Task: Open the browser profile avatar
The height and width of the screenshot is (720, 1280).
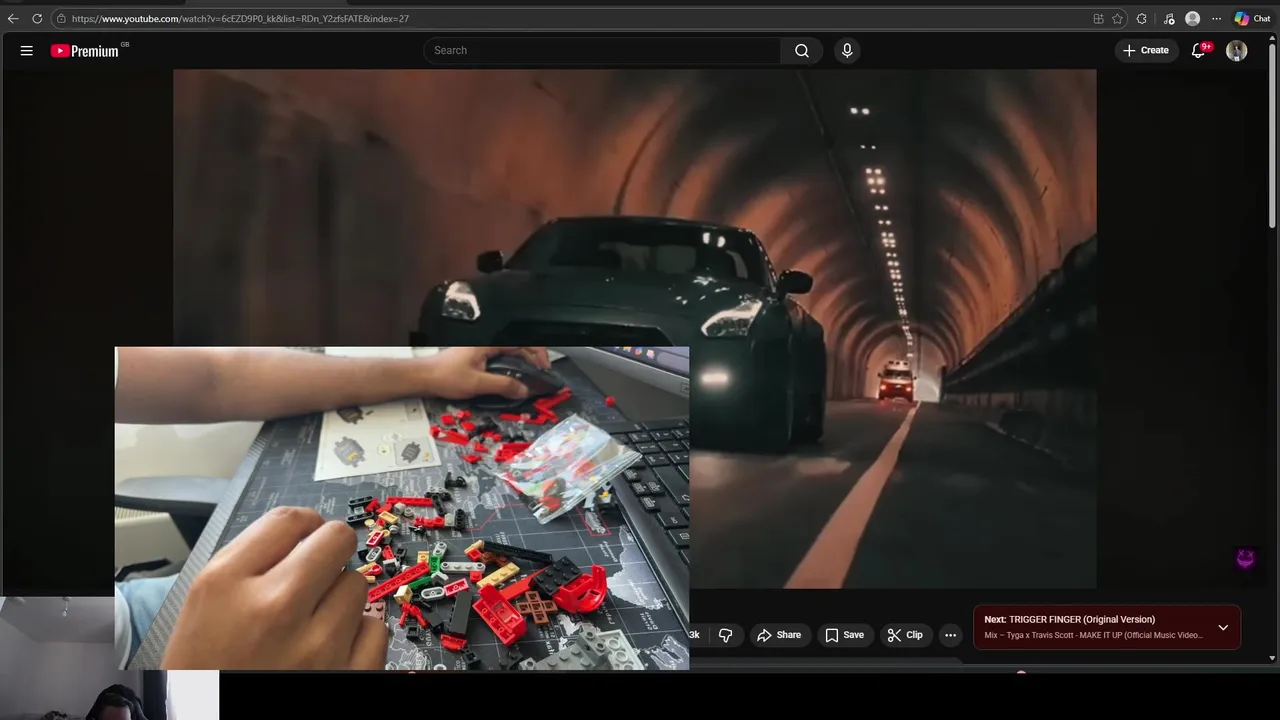Action: (x=1192, y=18)
